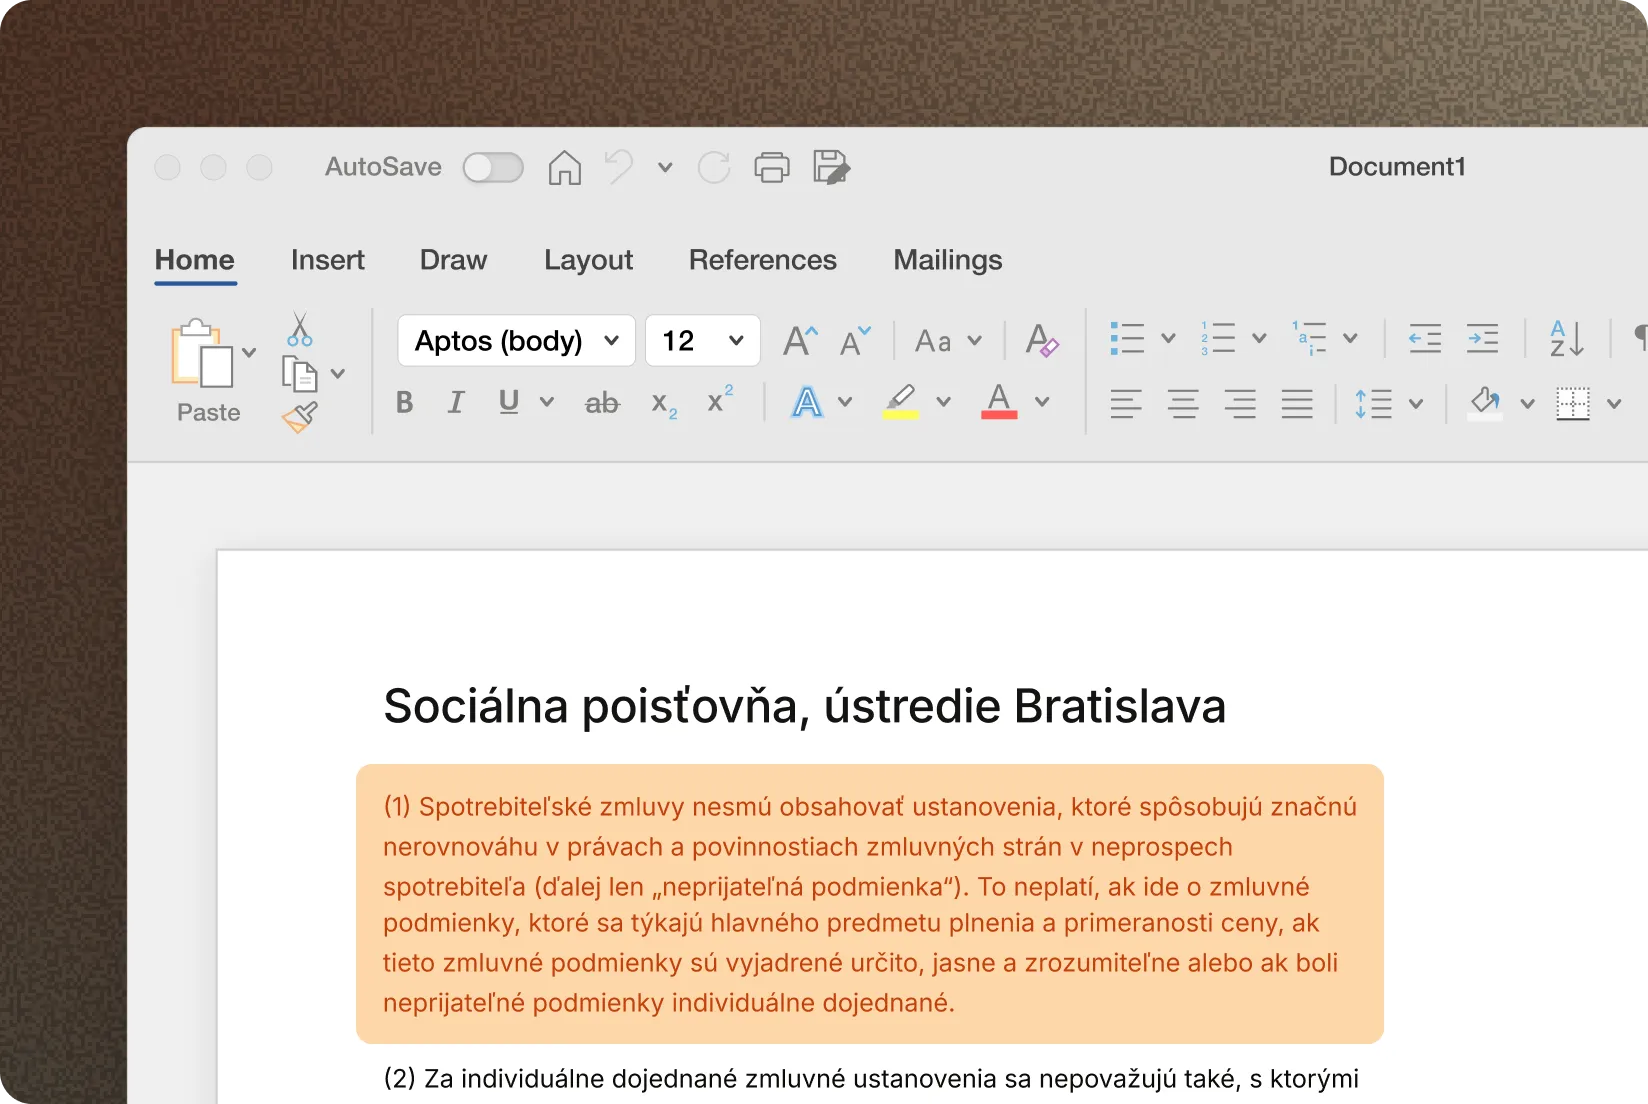Click the Save with pencil icon
1648x1104 pixels.
(x=831, y=167)
